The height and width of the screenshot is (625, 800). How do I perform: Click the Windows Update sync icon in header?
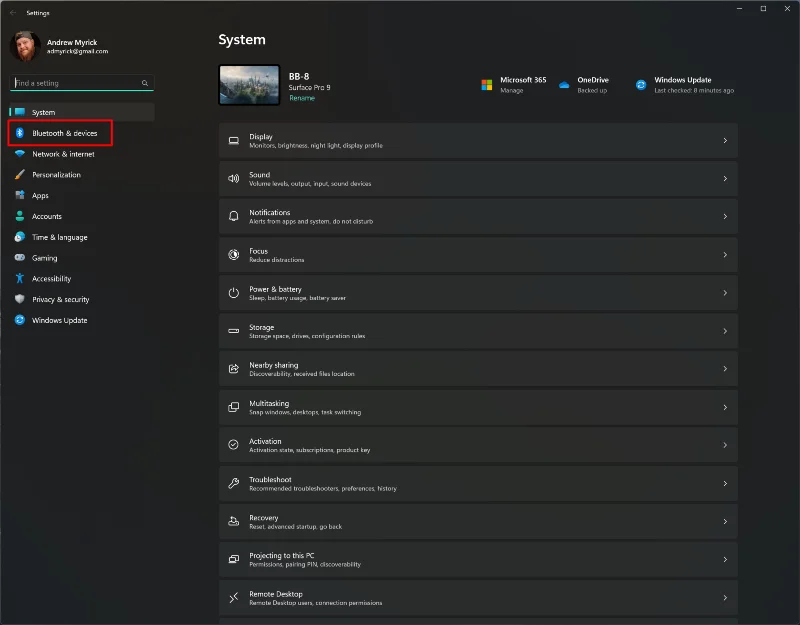click(x=641, y=85)
